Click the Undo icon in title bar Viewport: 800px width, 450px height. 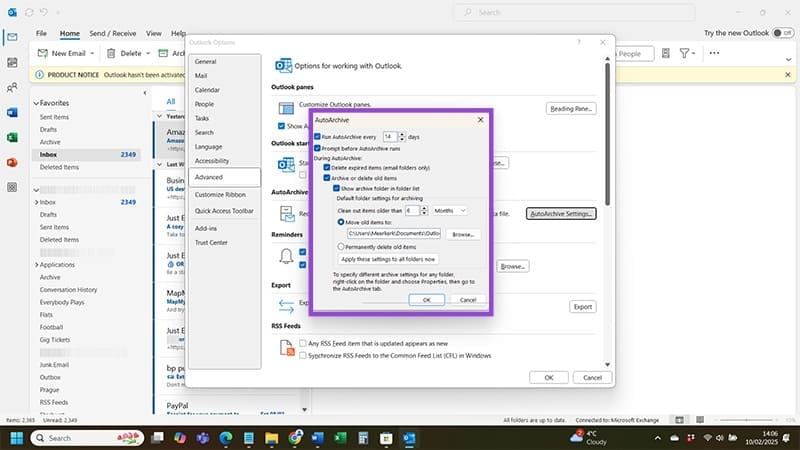click(44, 12)
